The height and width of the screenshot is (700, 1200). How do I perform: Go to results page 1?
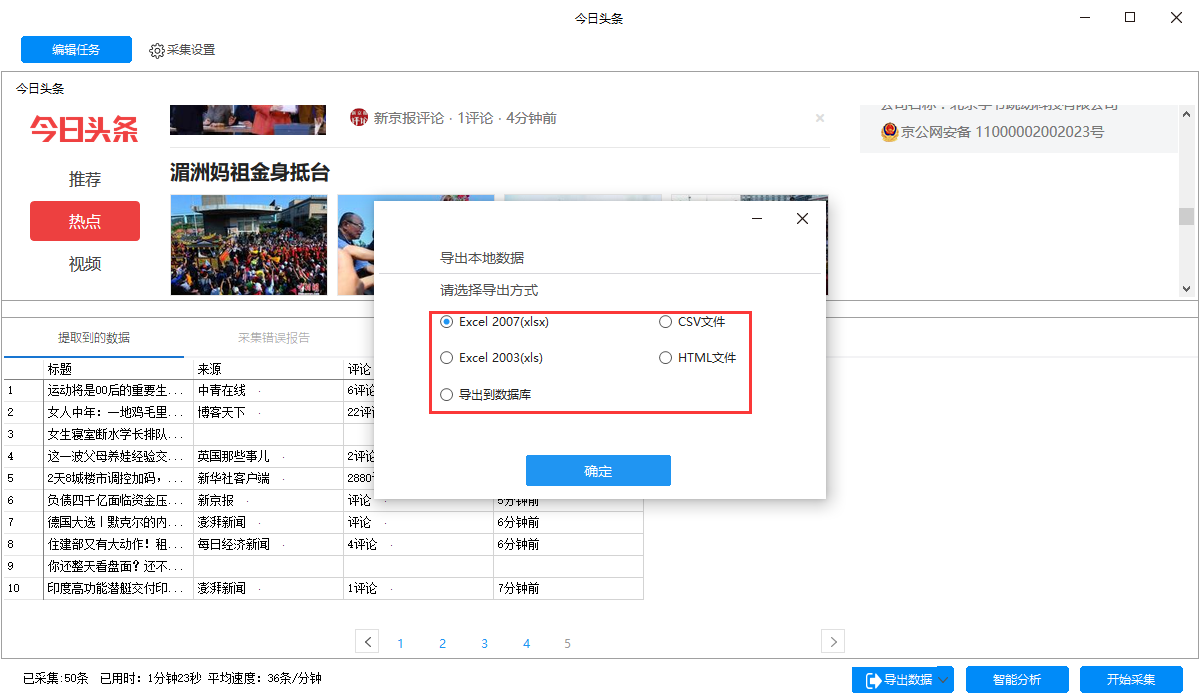(x=401, y=643)
